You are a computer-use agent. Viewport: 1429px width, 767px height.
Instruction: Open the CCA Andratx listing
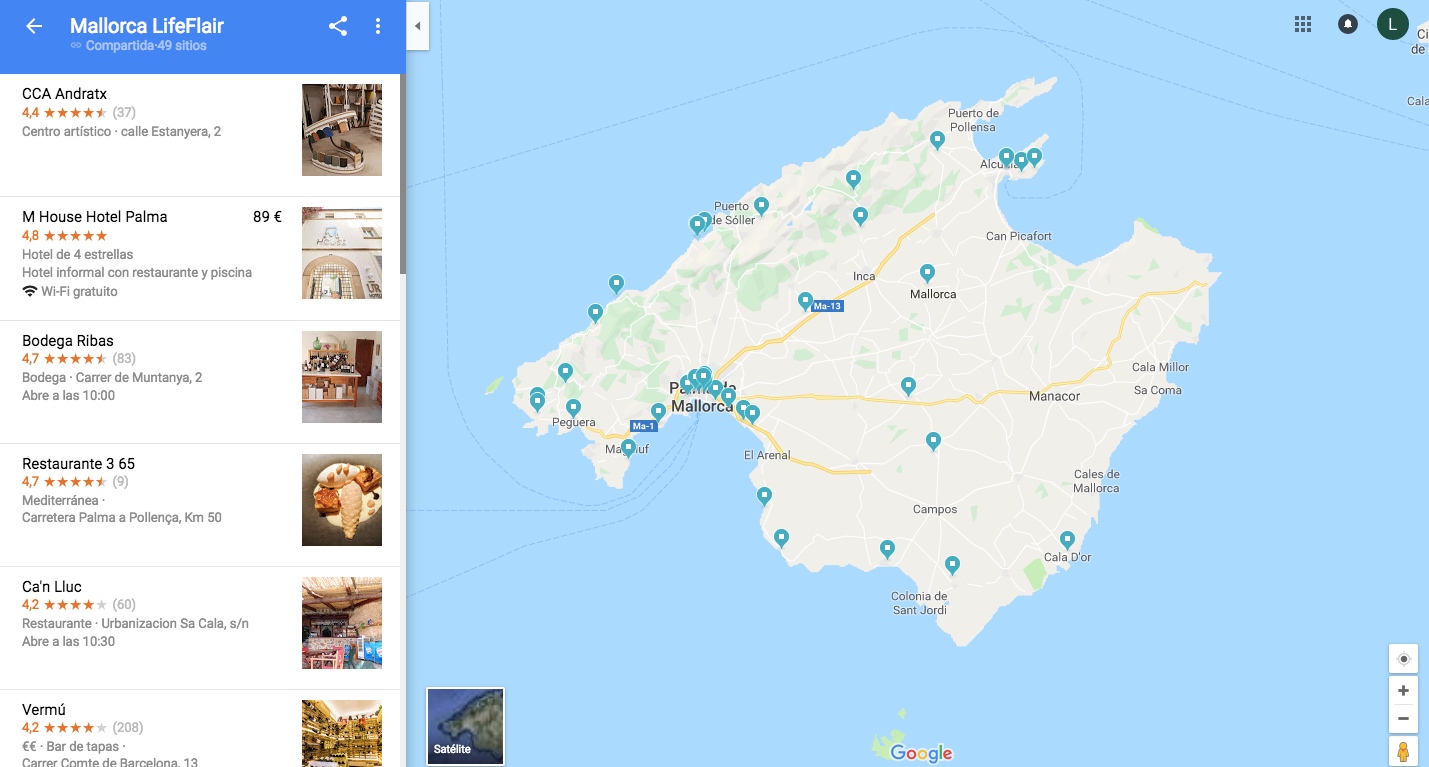click(200, 135)
